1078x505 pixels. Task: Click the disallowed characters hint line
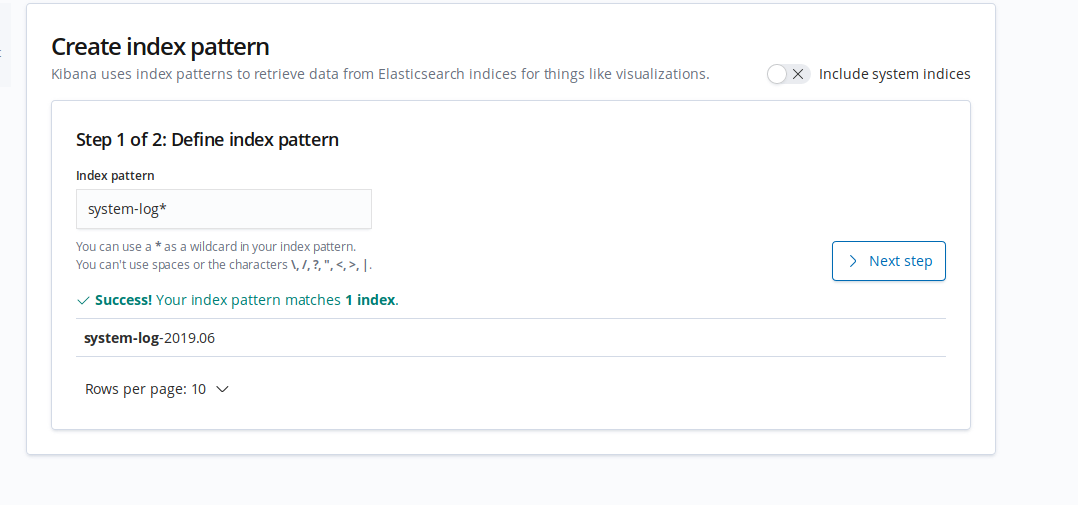tap(224, 265)
